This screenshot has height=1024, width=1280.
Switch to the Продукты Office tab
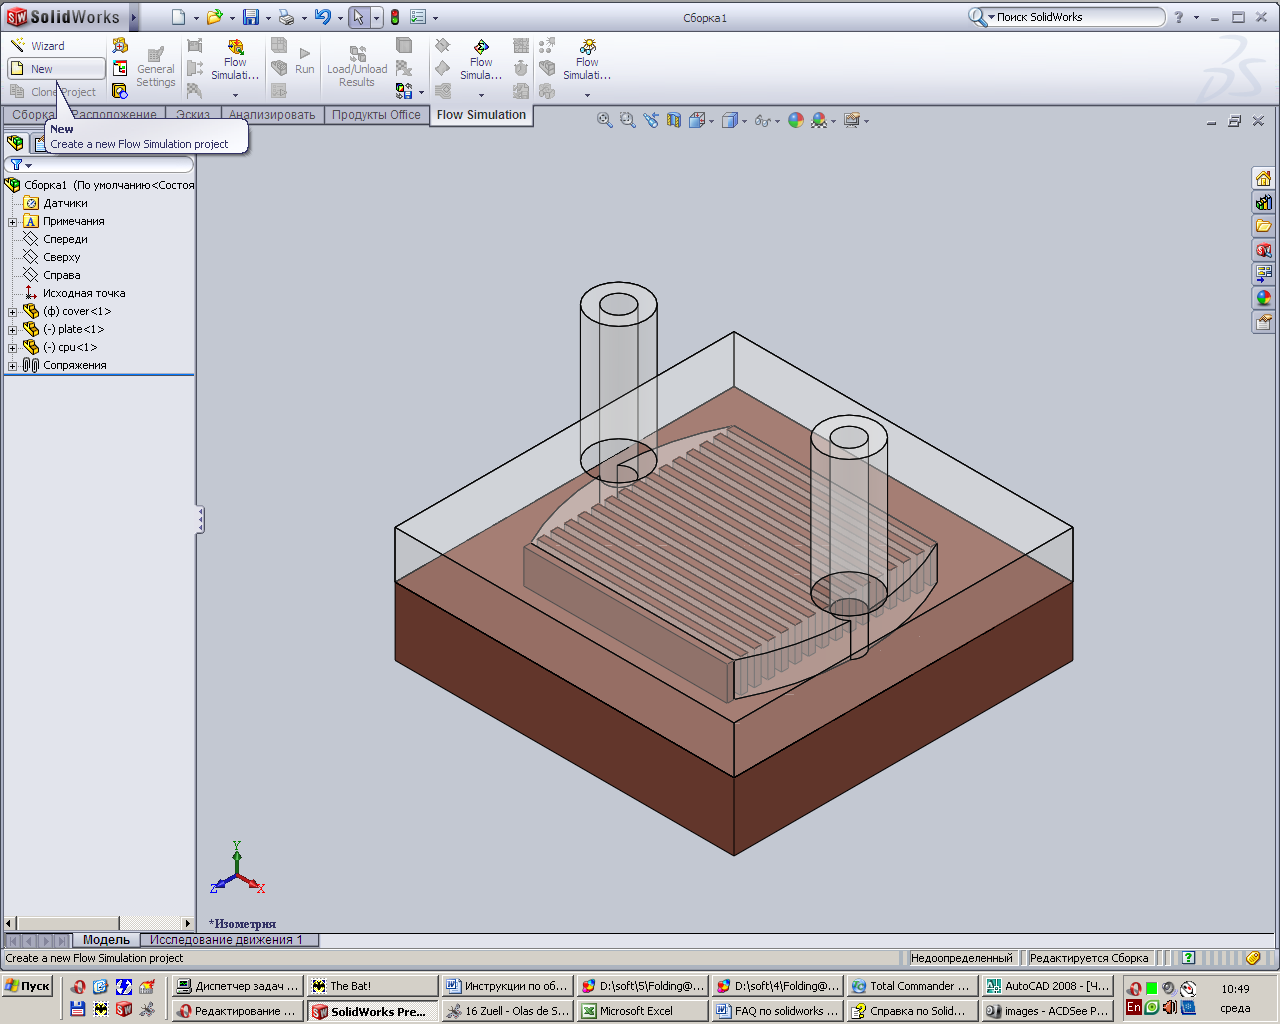click(376, 115)
